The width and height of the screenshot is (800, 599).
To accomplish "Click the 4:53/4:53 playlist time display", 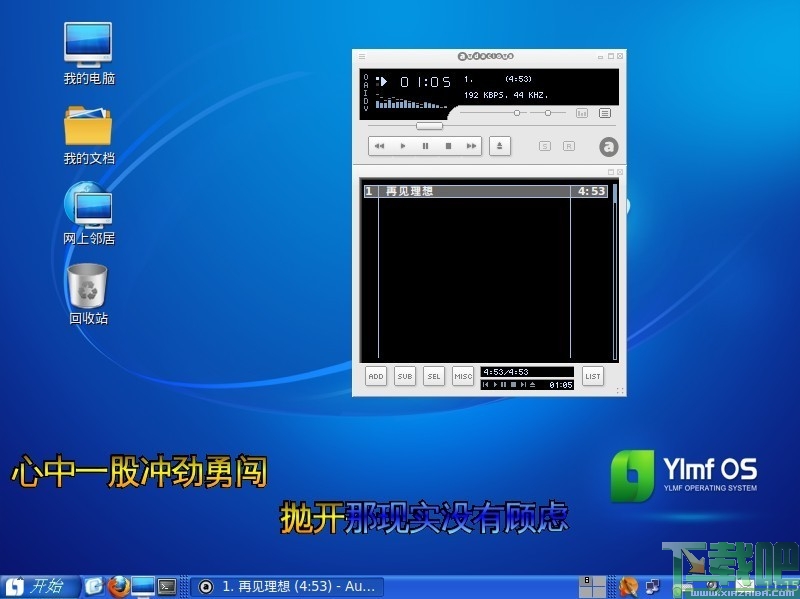I will click(x=527, y=372).
